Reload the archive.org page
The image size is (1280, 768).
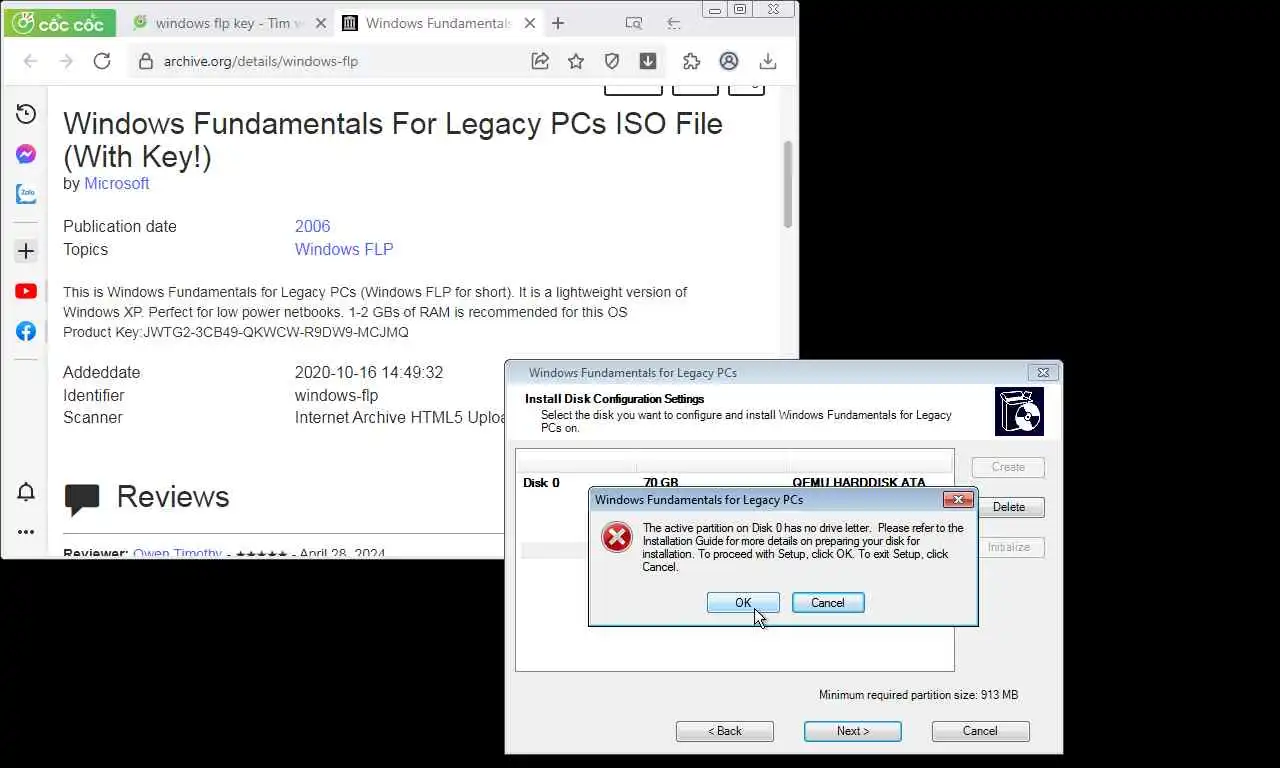pos(102,61)
